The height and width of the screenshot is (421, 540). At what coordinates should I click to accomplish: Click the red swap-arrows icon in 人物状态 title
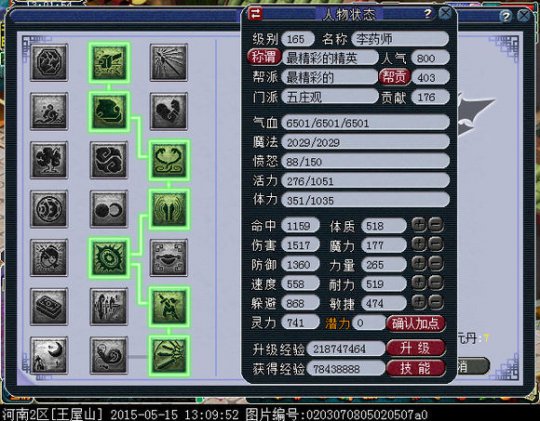[256, 14]
